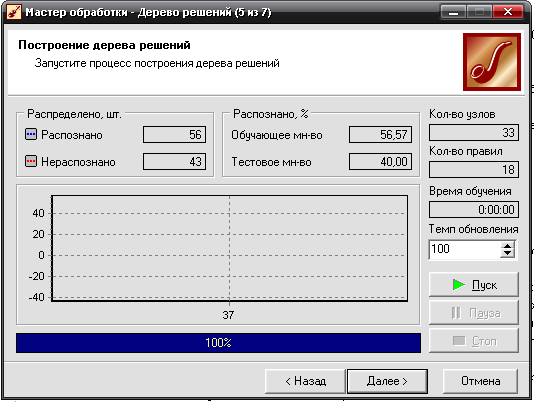
Task: Click the Кол-во узлов value field
Action: click(x=474, y=133)
